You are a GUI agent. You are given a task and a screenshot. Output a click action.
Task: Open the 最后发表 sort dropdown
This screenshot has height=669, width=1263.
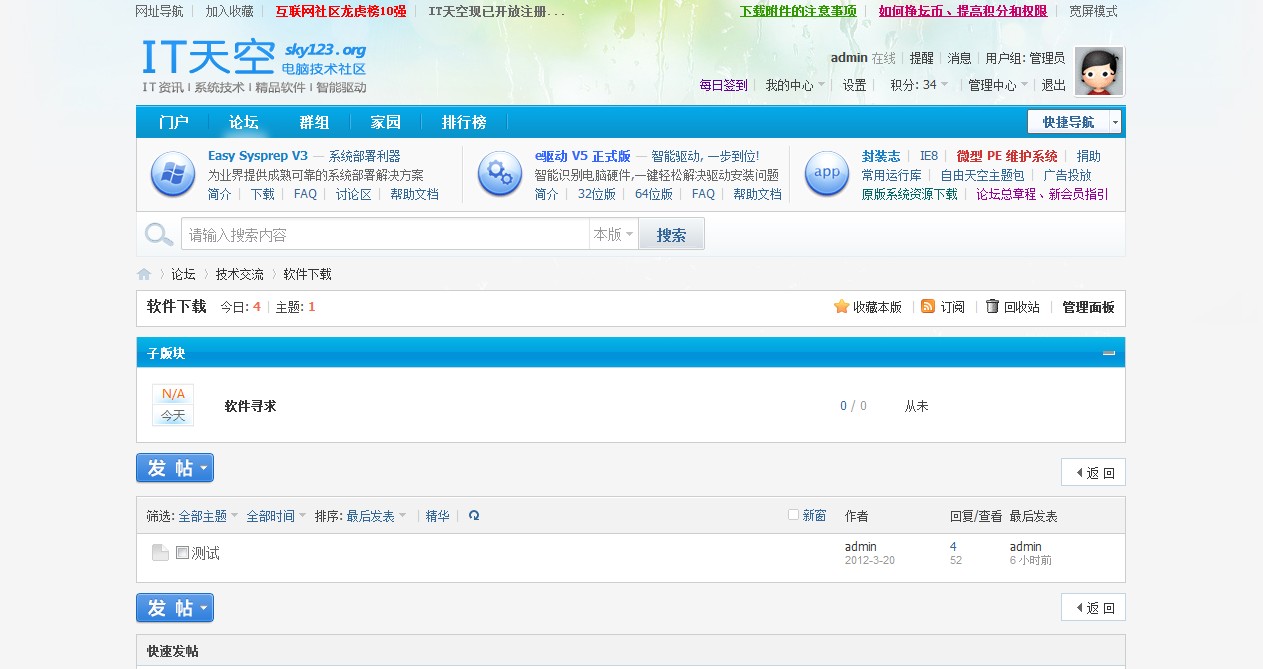(x=376, y=516)
